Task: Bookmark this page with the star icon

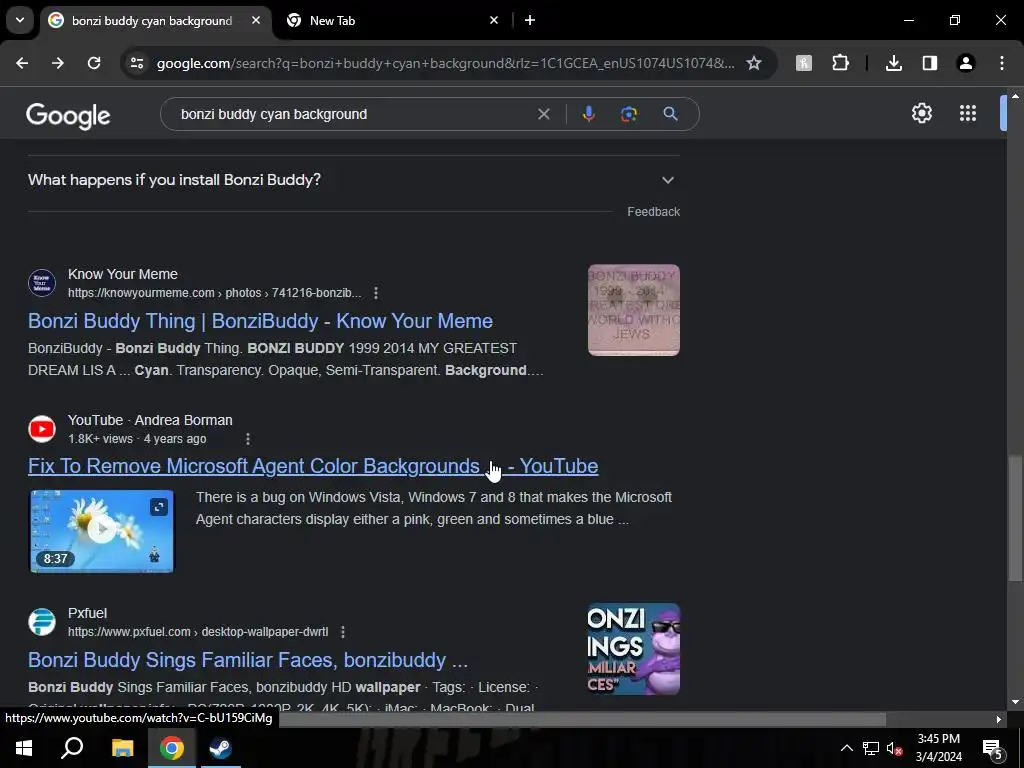Action: [754, 63]
